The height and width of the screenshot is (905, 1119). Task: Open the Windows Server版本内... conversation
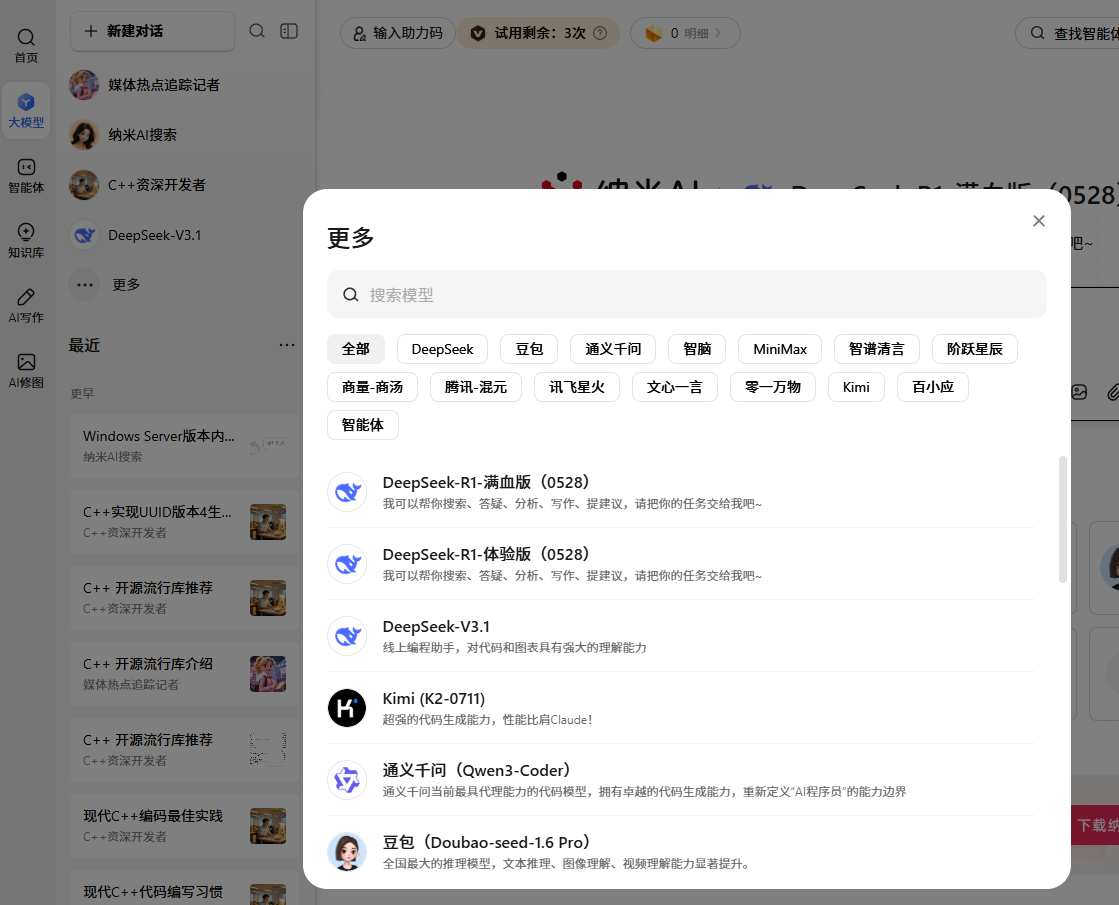(x=184, y=445)
